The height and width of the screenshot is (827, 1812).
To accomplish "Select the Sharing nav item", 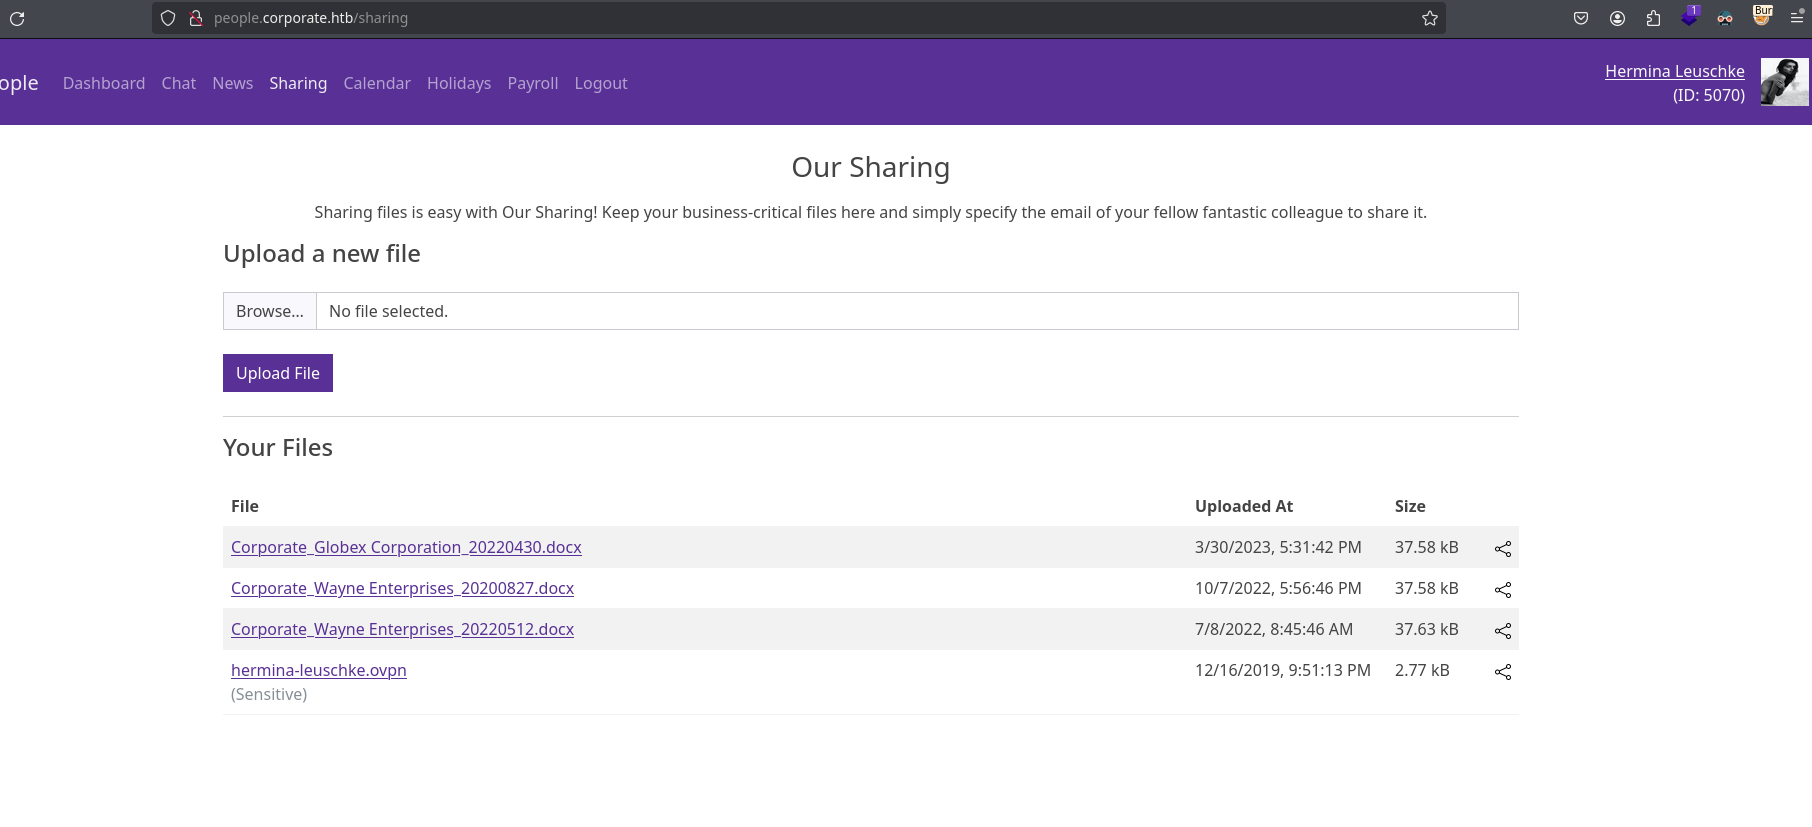I will (298, 83).
